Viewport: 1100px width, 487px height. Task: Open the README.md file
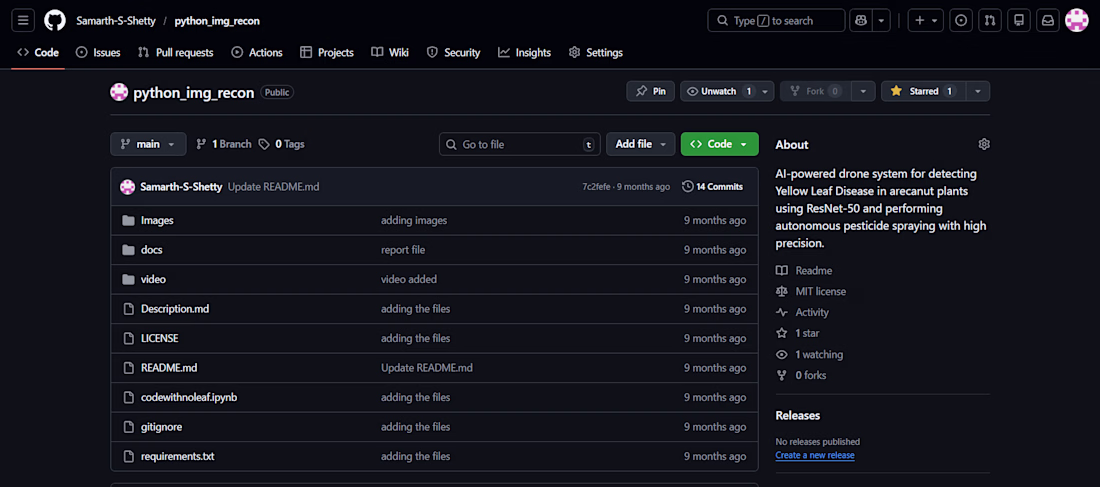pos(169,368)
